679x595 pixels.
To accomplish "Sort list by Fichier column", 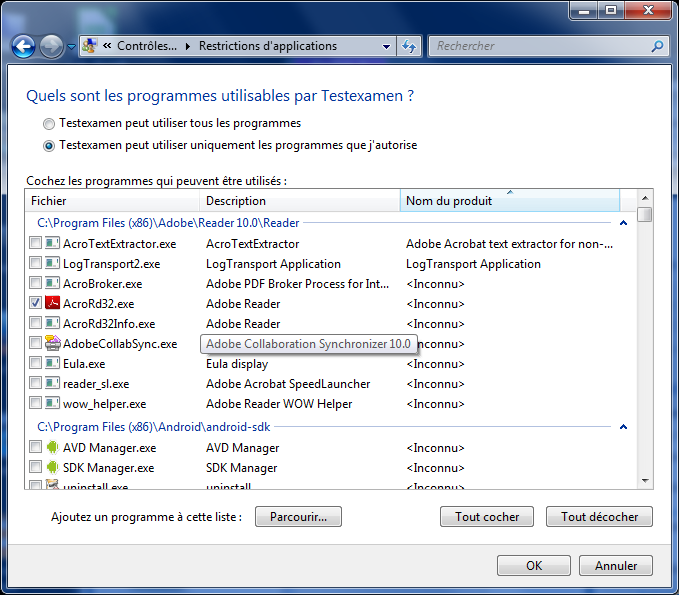I will point(113,200).
